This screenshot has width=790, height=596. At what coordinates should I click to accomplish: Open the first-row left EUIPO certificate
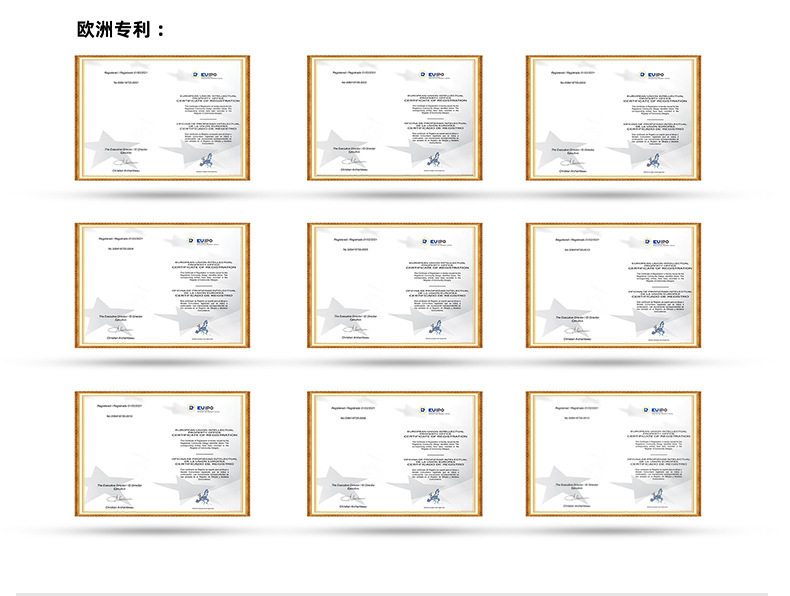click(x=162, y=118)
